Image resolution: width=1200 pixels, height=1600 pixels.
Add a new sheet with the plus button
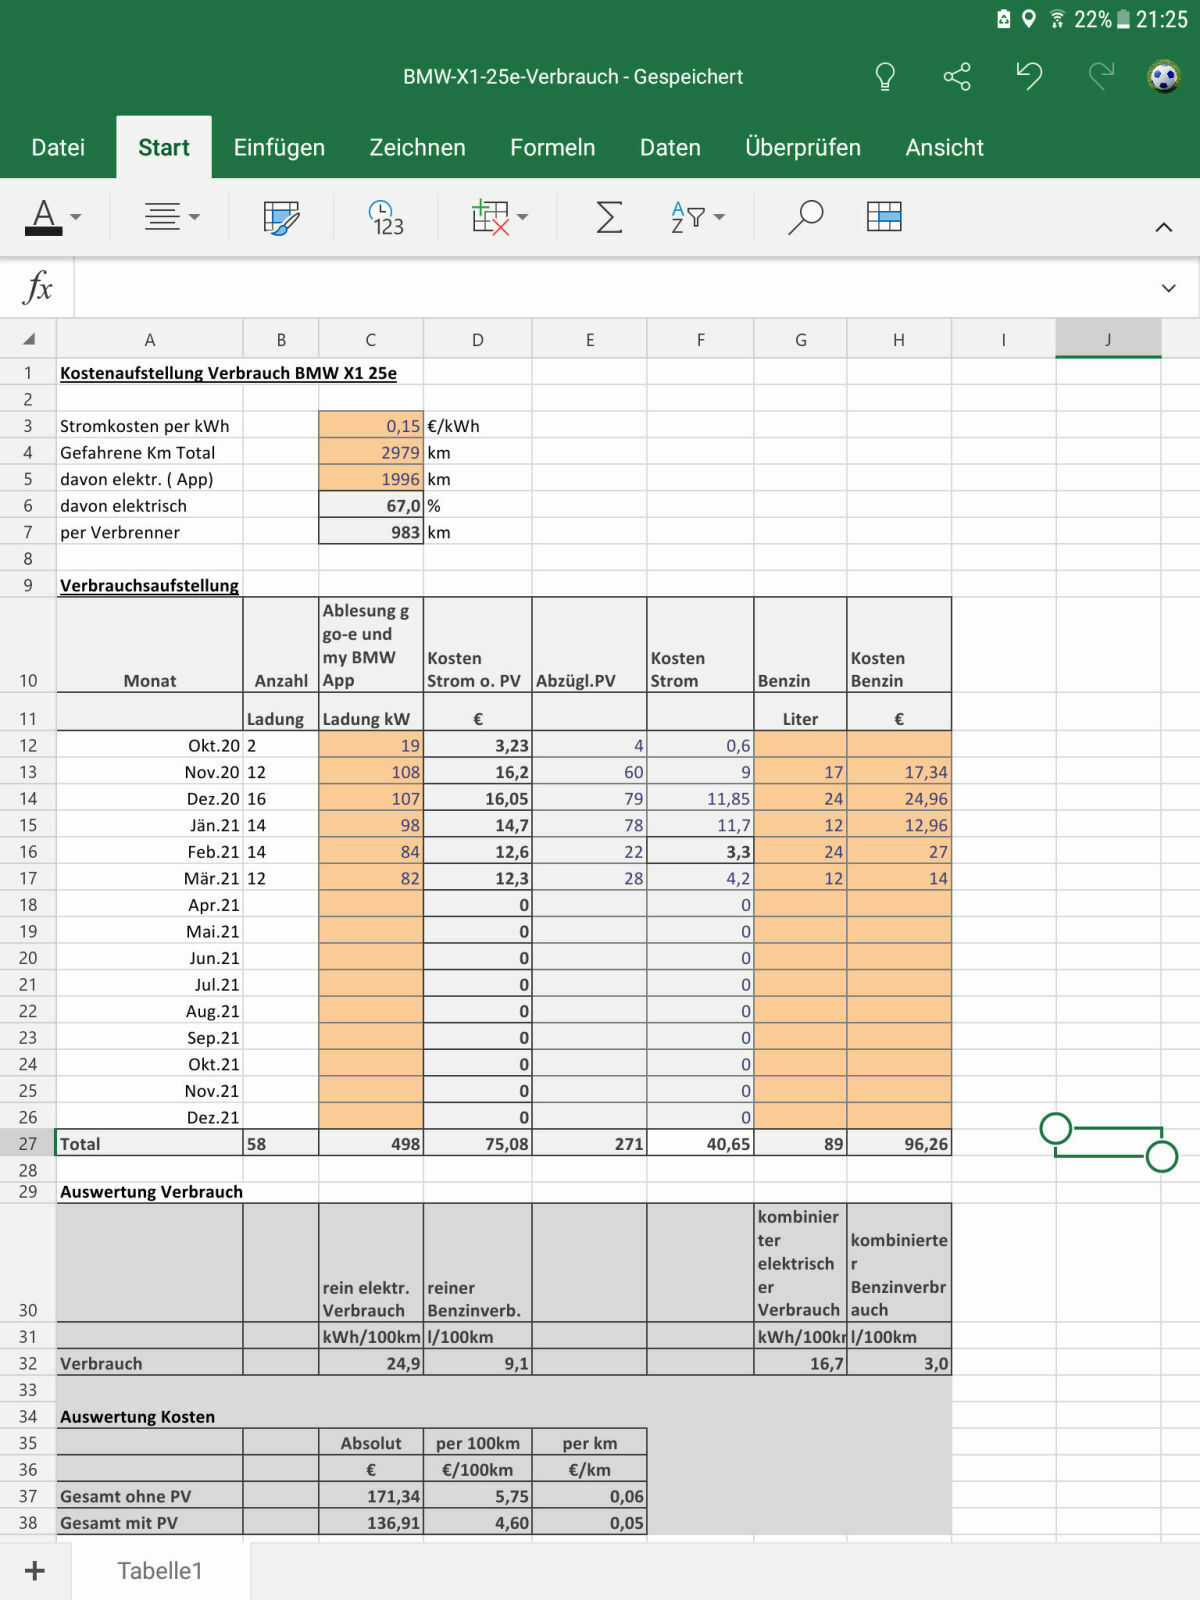coord(35,1571)
